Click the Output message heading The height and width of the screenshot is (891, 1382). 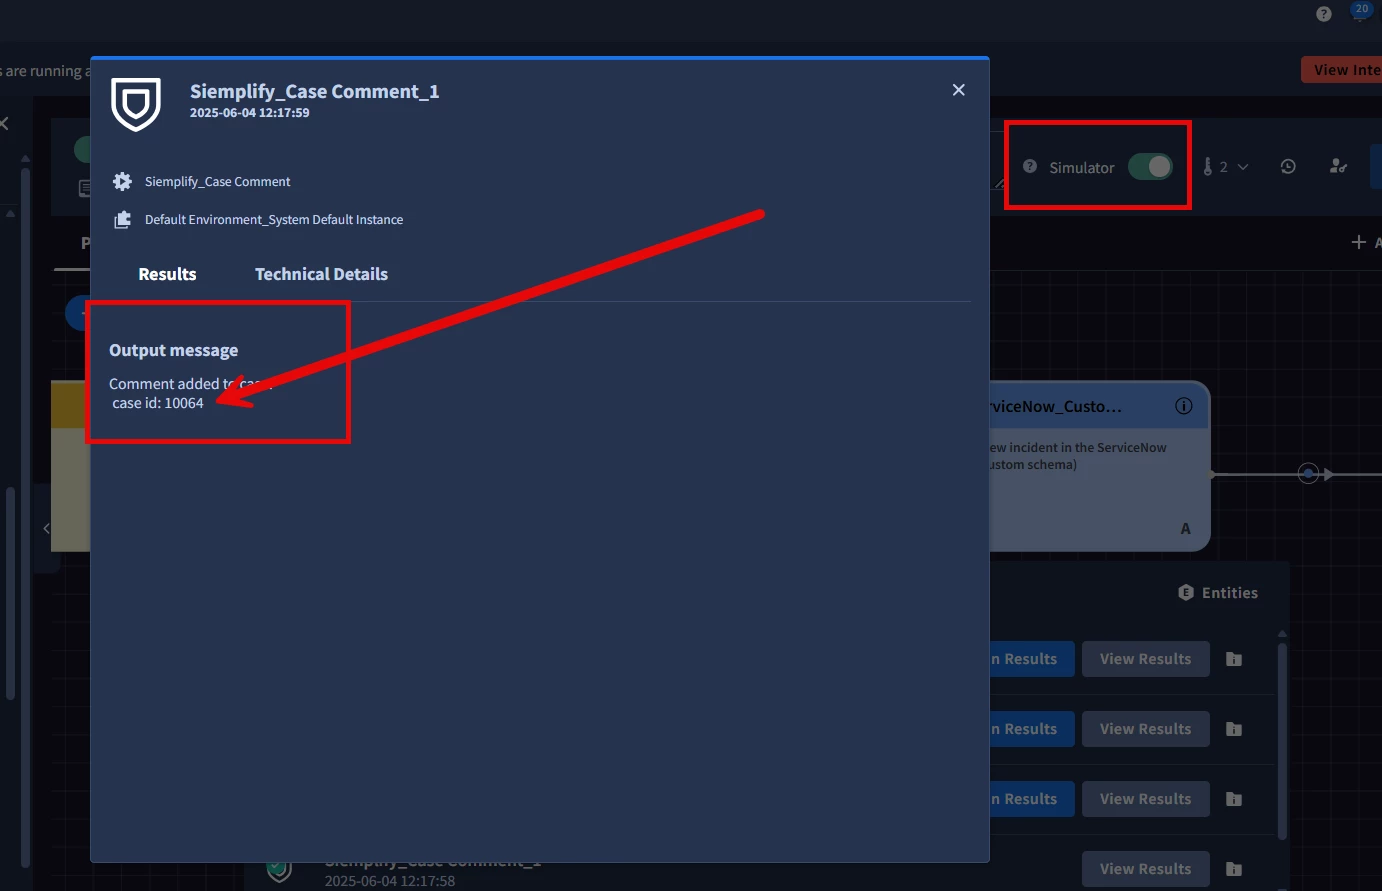[x=173, y=350]
